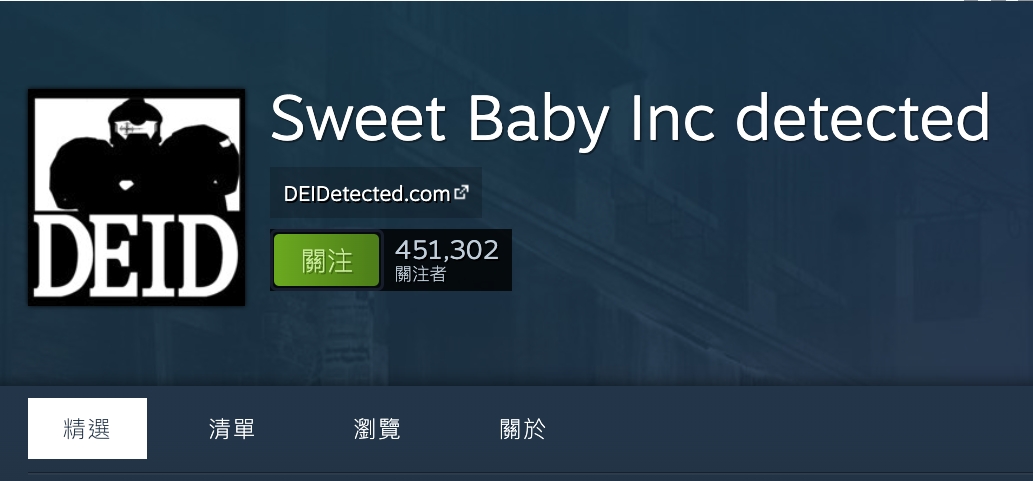Viewport: 1033px width, 481px height.
Task: Click the dark chip containing DEIDetected.com
Action: tap(376, 192)
